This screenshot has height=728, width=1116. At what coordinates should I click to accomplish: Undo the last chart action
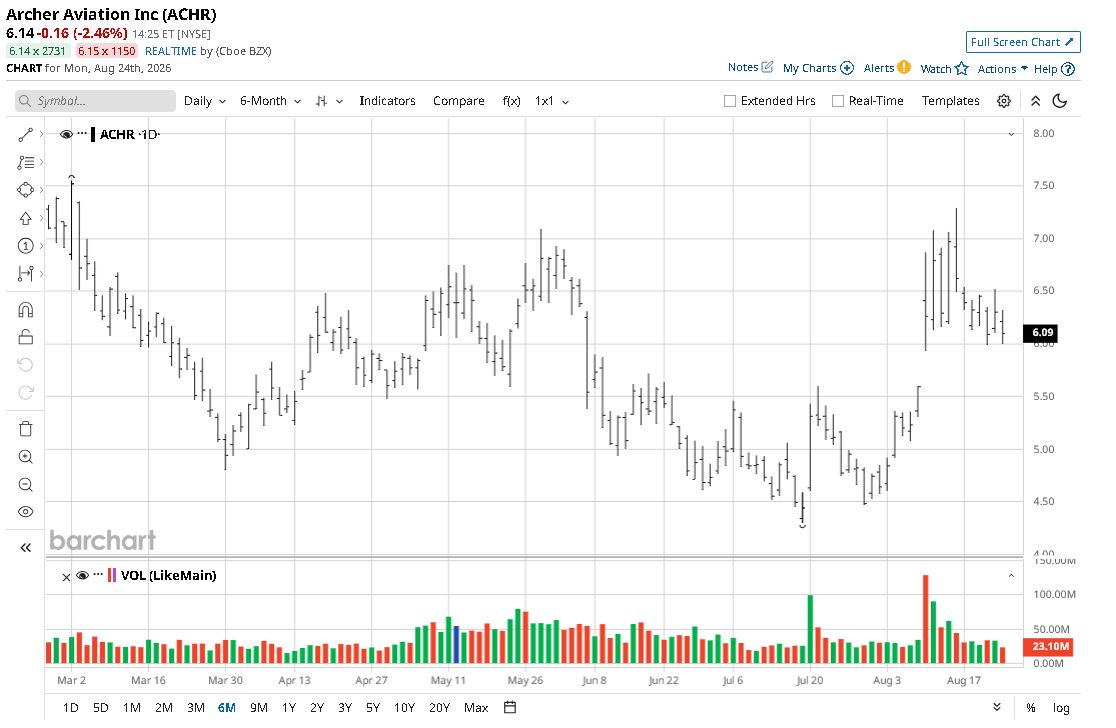point(26,365)
